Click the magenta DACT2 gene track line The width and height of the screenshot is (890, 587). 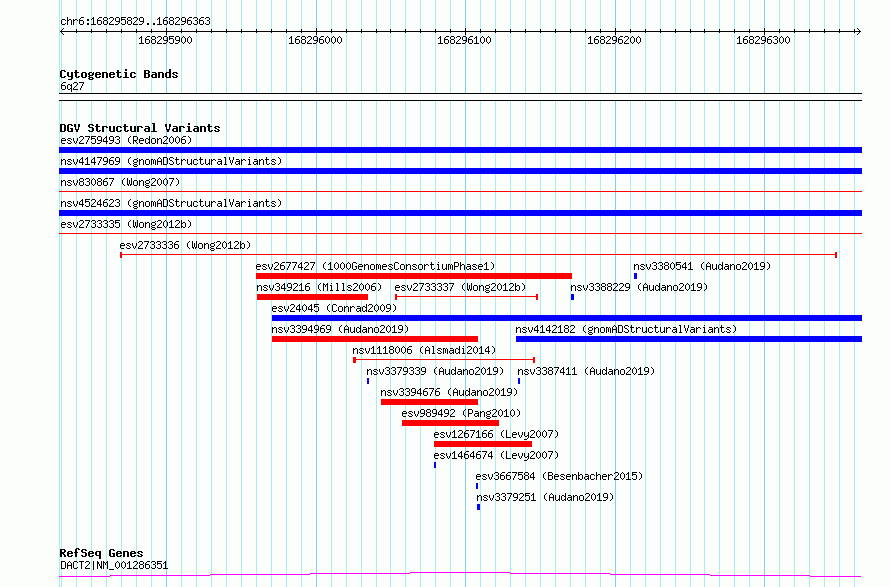(x=460, y=575)
